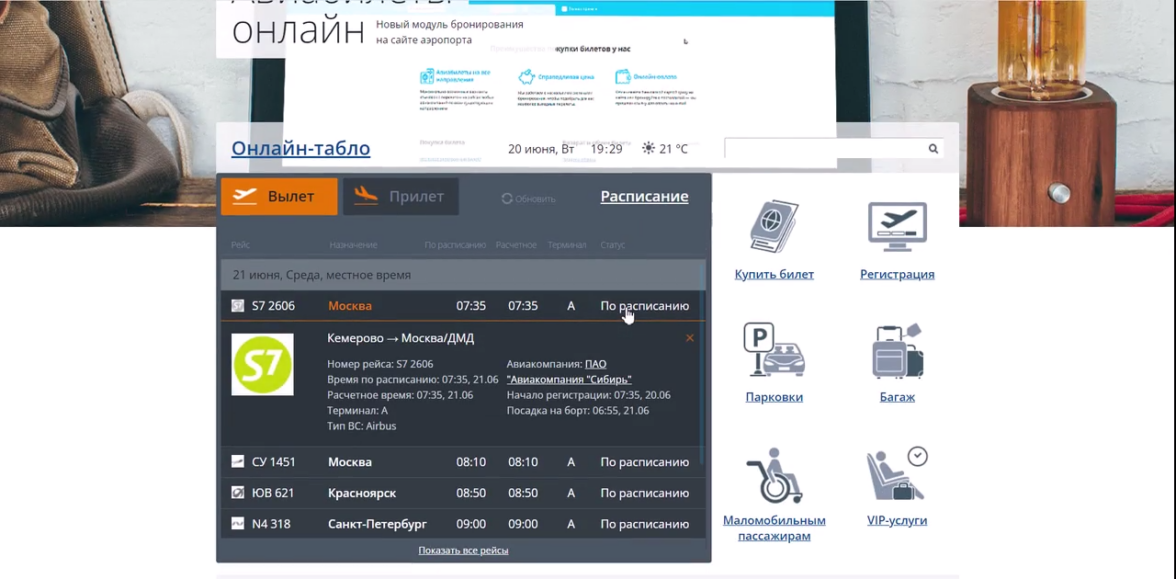Click the По расписанию column header
Image resolution: width=1176 pixels, height=579 pixels.
(x=455, y=245)
